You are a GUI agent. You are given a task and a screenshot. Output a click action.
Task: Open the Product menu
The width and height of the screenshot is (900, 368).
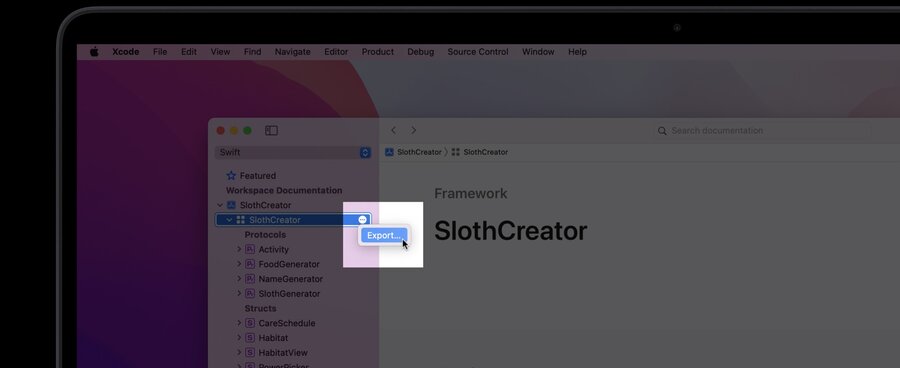[378, 52]
